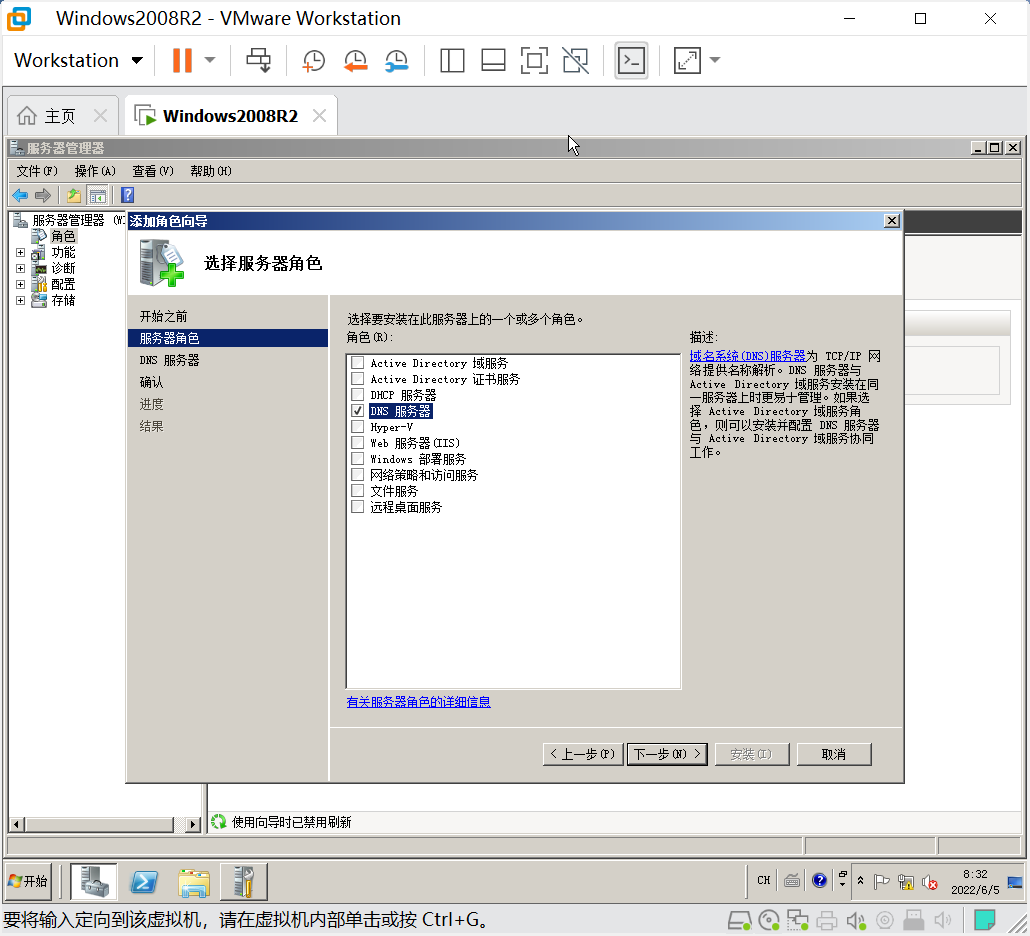Open Windows Explorer from the taskbar
1030x936 pixels.
(x=194, y=881)
